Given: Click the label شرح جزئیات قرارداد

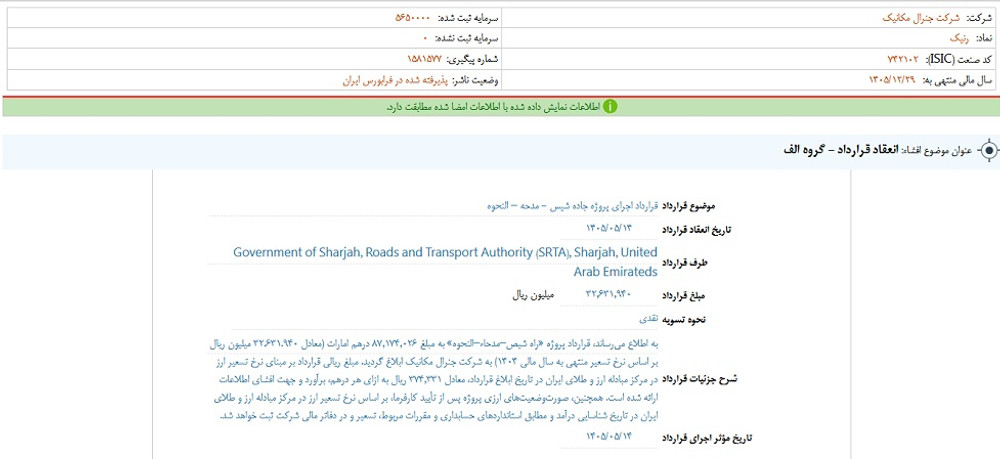Looking at the screenshot, I should tap(702, 379).
